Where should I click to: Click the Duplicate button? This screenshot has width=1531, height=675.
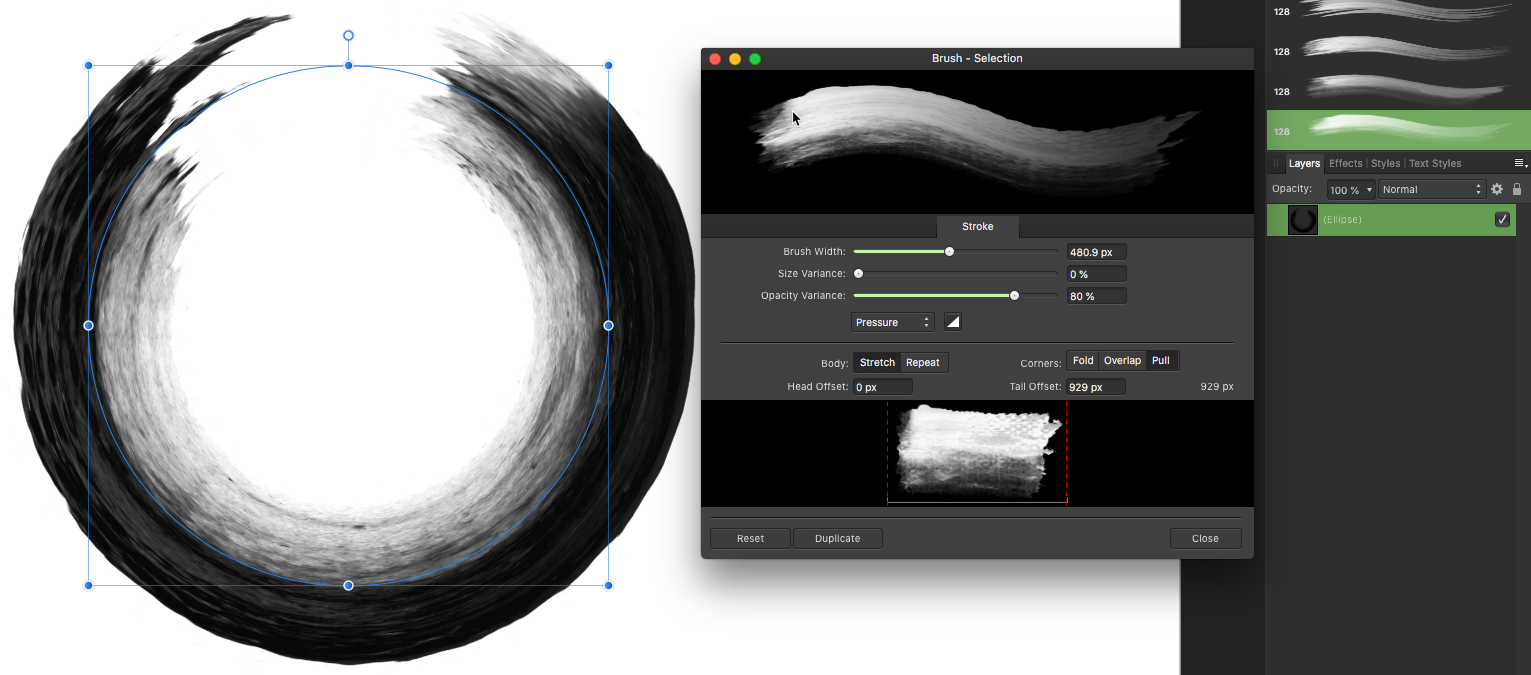(837, 538)
